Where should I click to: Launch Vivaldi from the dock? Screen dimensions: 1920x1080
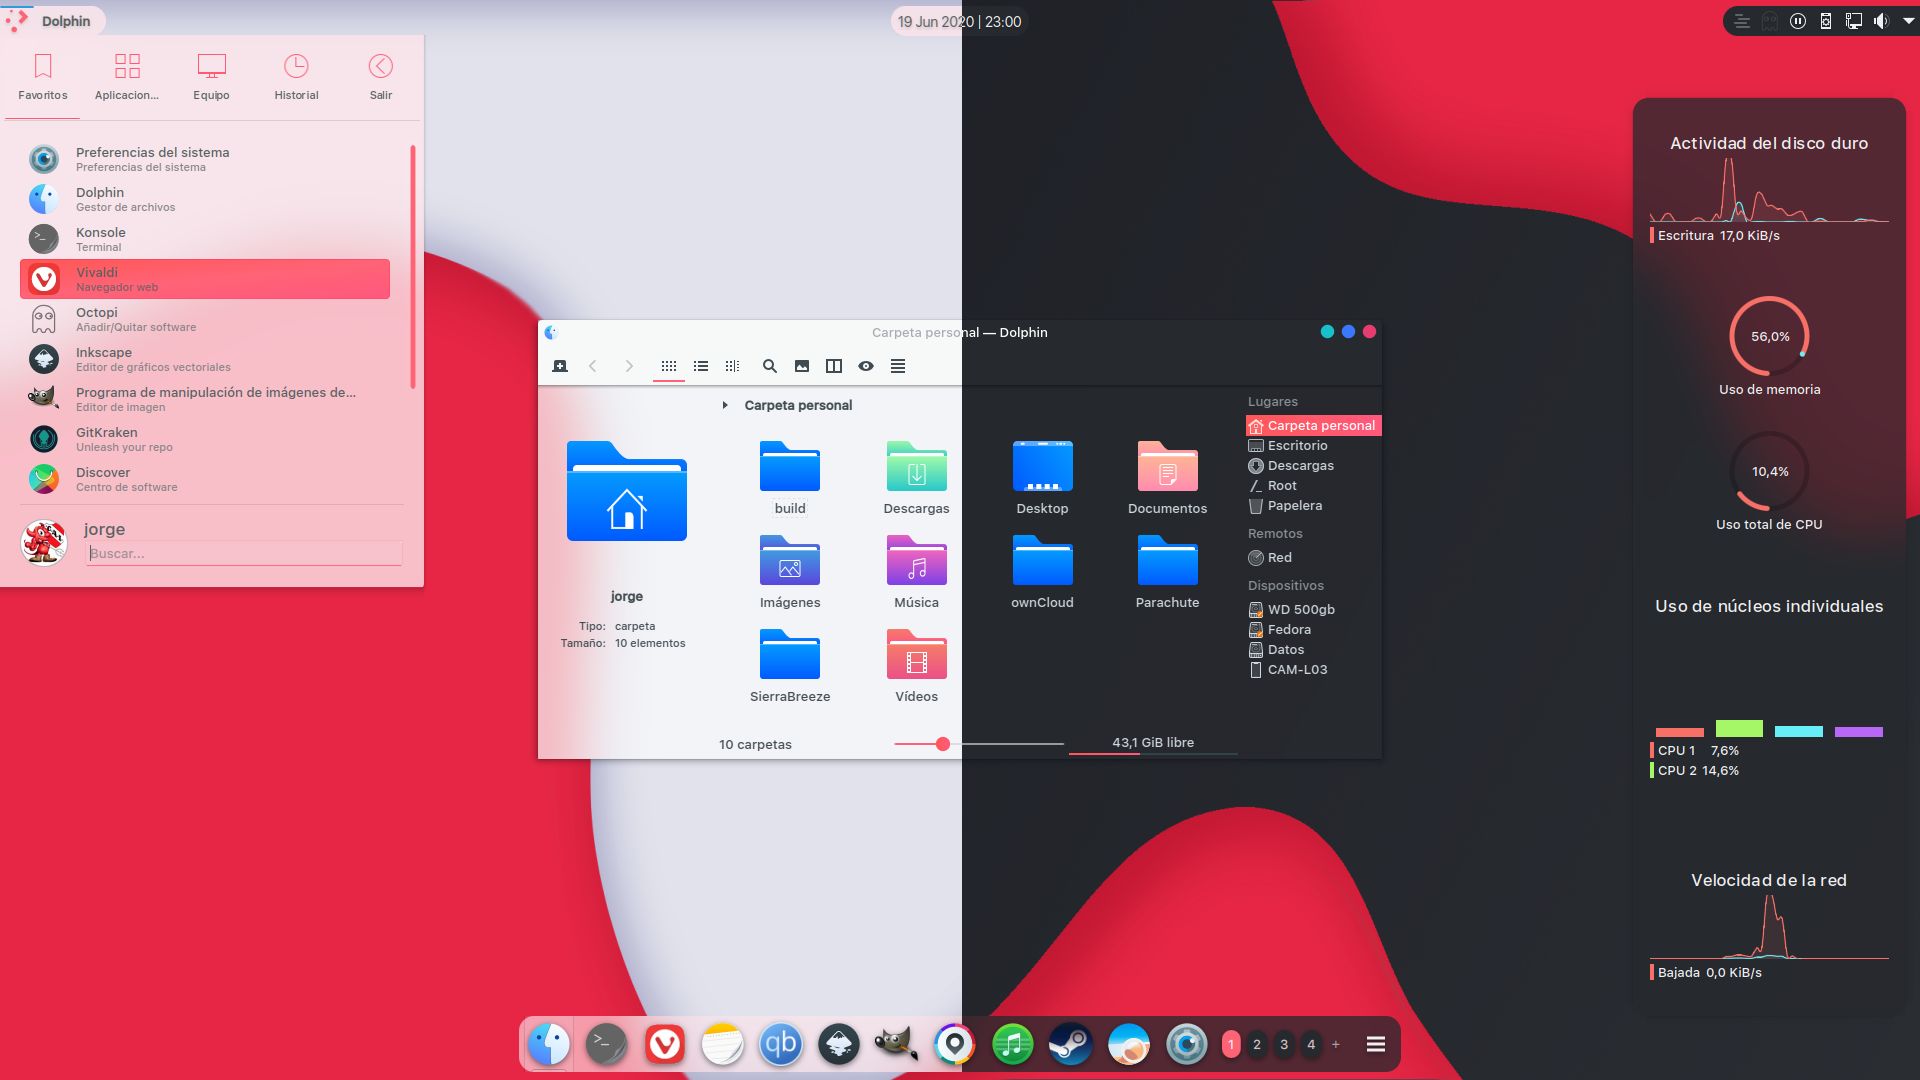(666, 1044)
